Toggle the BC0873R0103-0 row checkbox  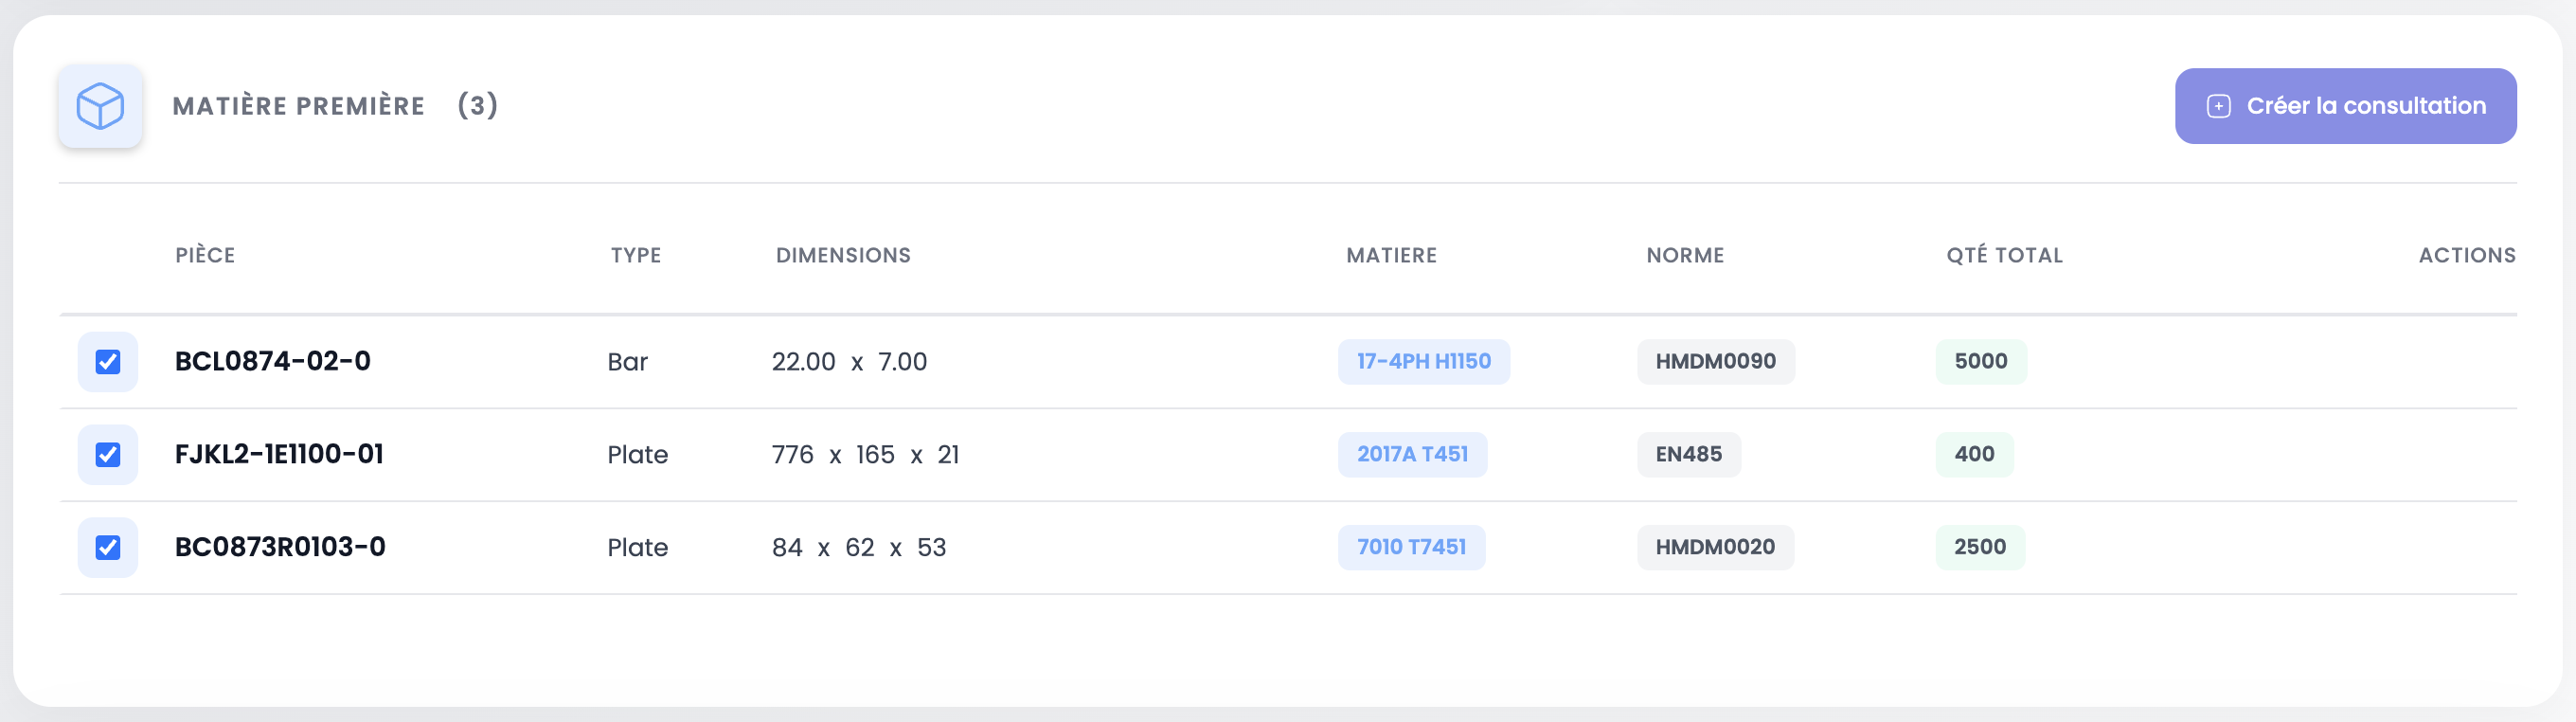click(108, 548)
